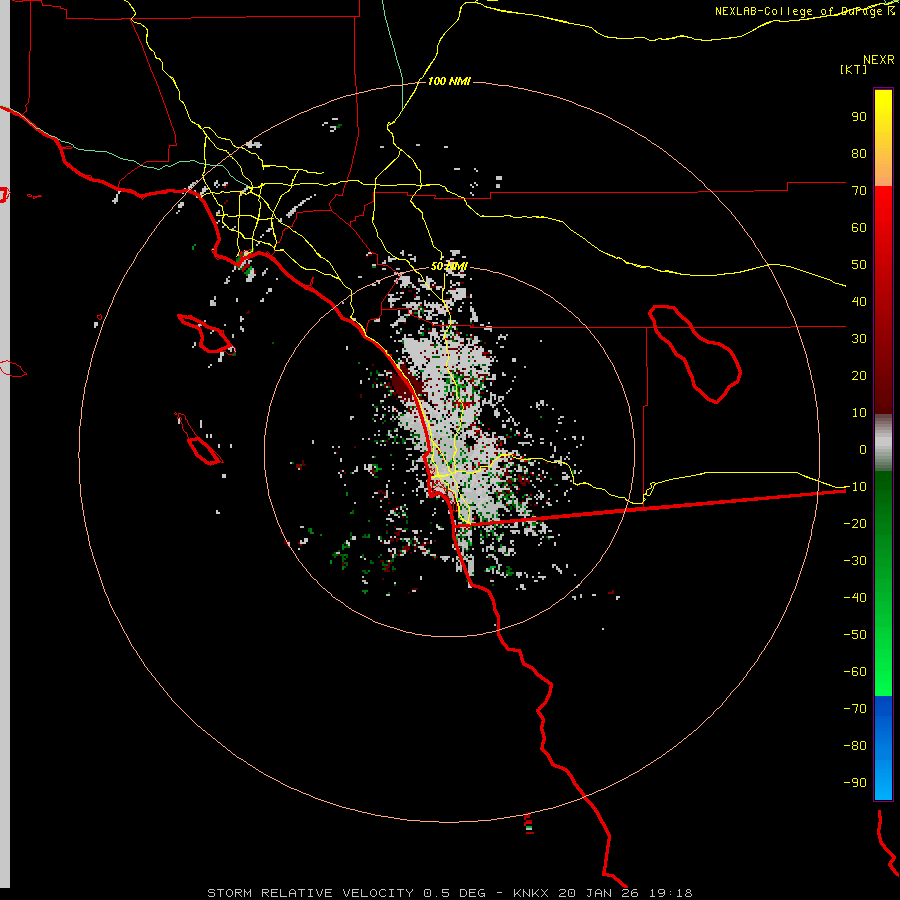This screenshot has height=900, width=900.
Task: Click the '-60' velocity scale value
Action: pyautogui.click(x=855, y=672)
